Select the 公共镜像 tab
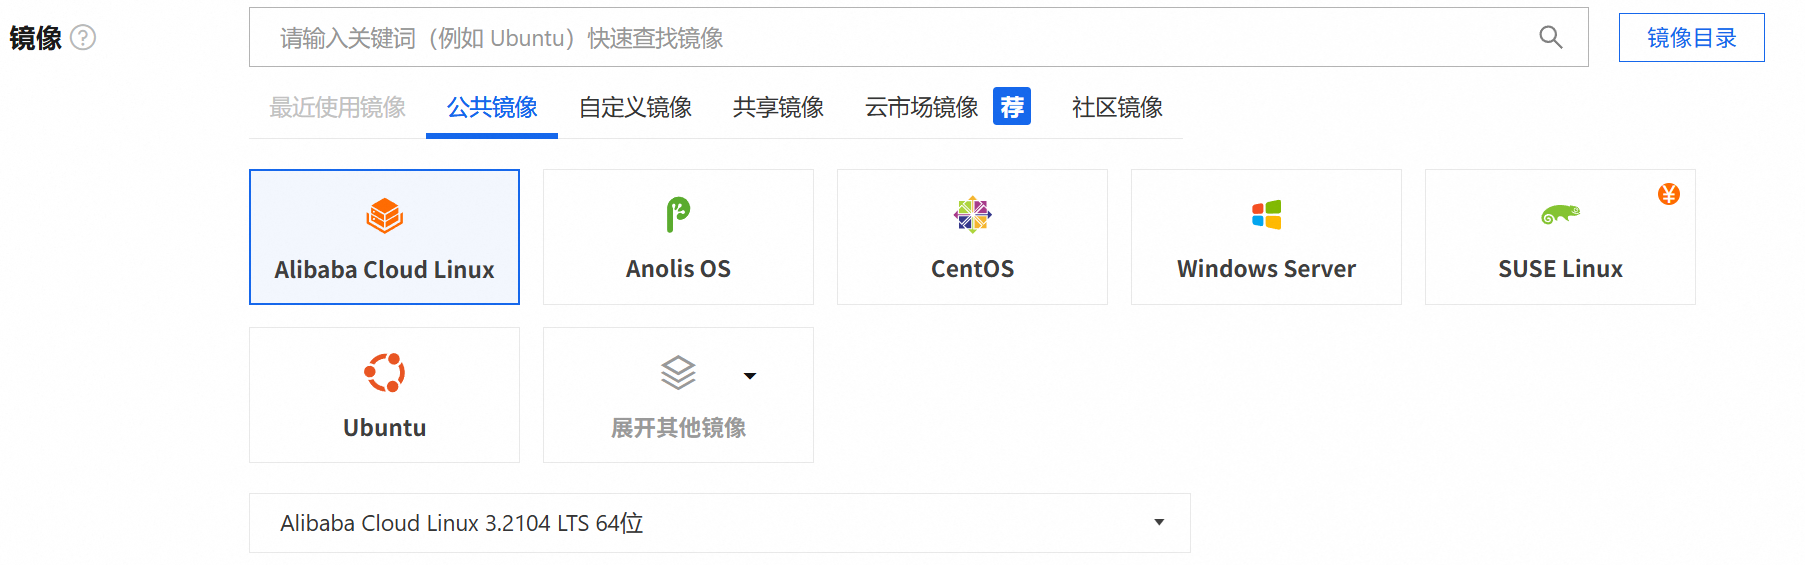Screen dimensions: 1805x565 click(492, 107)
